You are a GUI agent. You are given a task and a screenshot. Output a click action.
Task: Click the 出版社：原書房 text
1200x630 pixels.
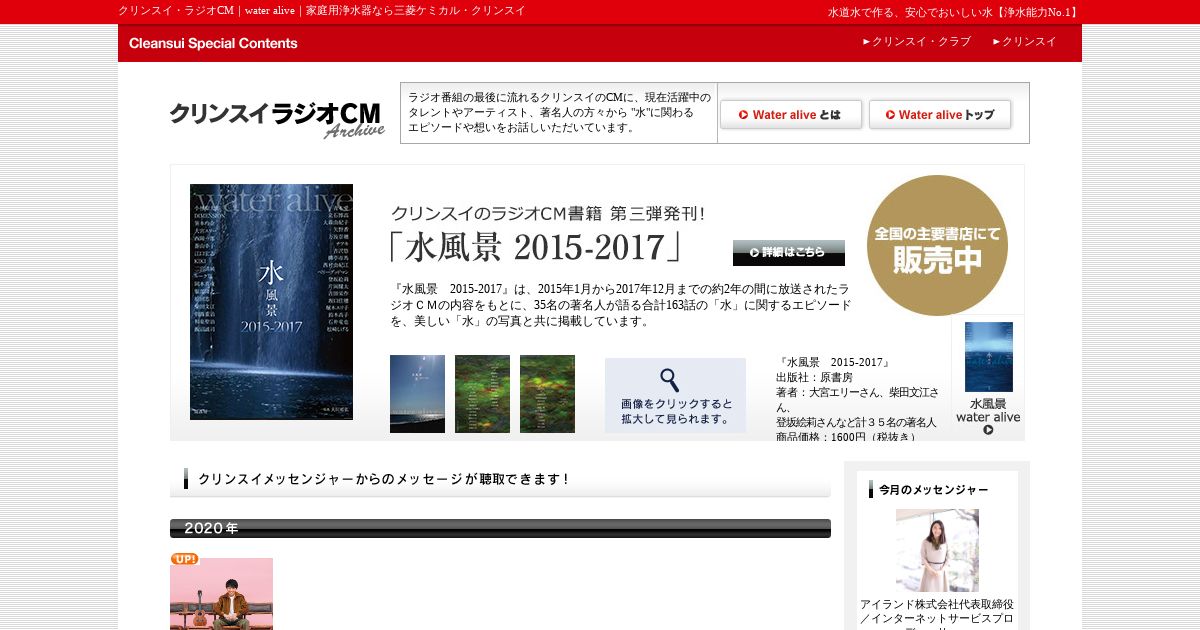coord(814,377)
